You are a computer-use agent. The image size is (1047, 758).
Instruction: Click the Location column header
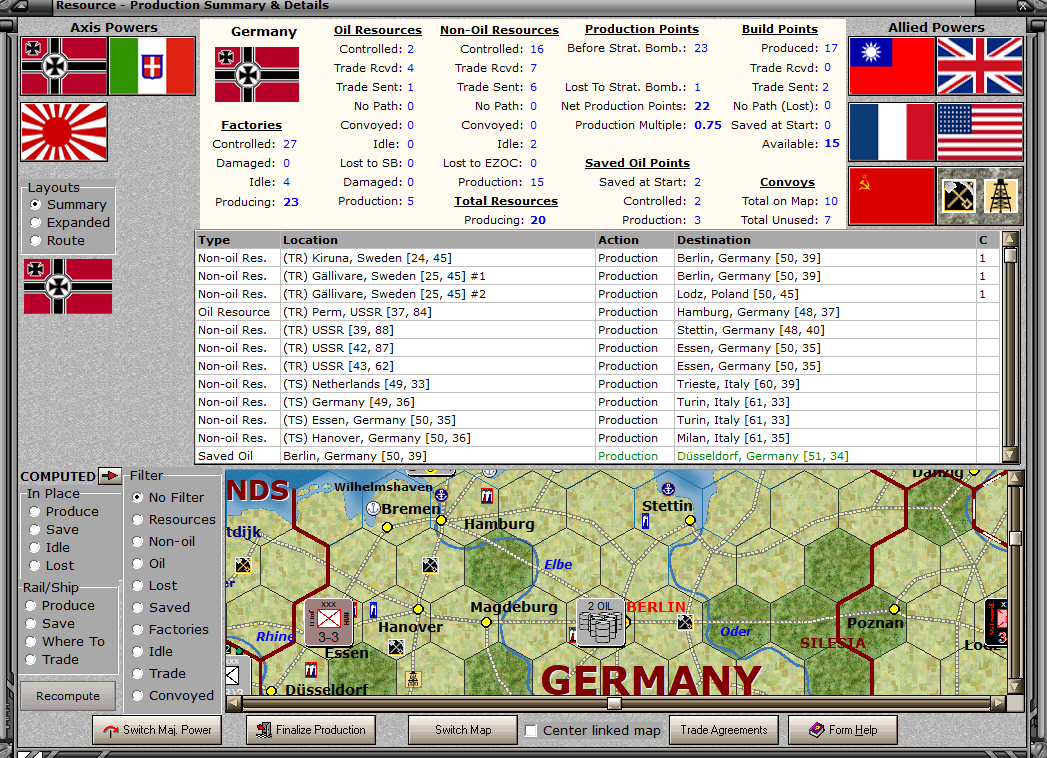437,240
